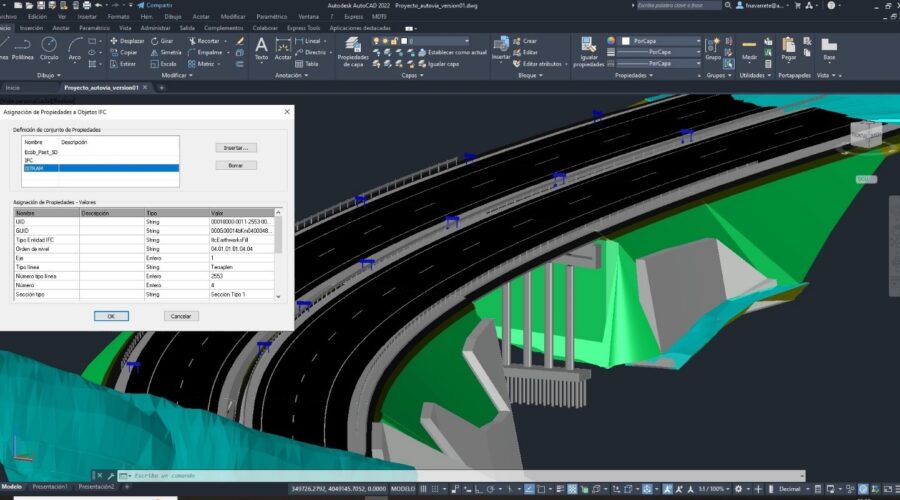Click the Acotar dimension tool
This screenshot has width=900, height=500.
coord(282,49)
